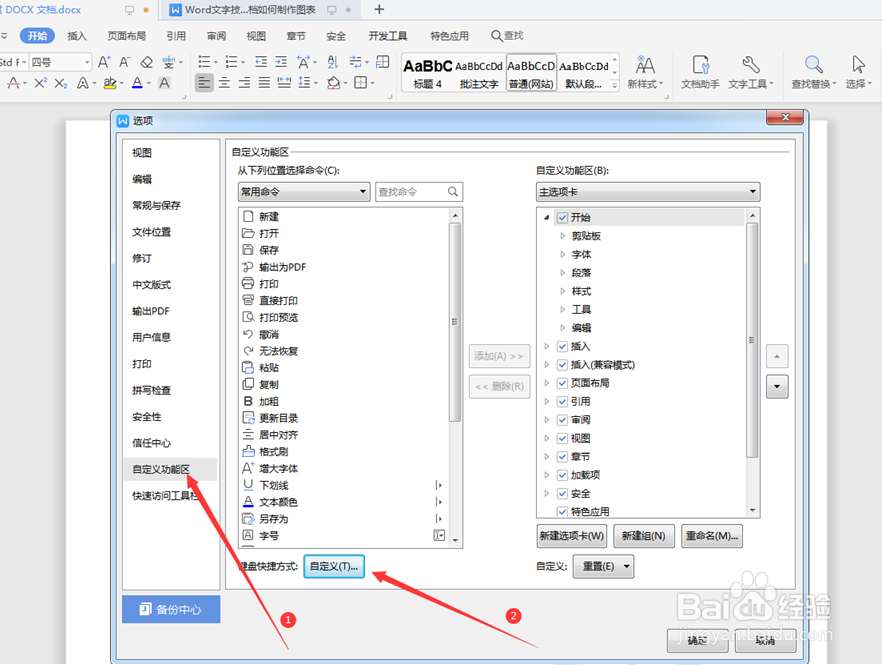Uncheck the 特色应用 tab checkbox
This screenshot has width=882, height=665.
click(x=562, y=511)
